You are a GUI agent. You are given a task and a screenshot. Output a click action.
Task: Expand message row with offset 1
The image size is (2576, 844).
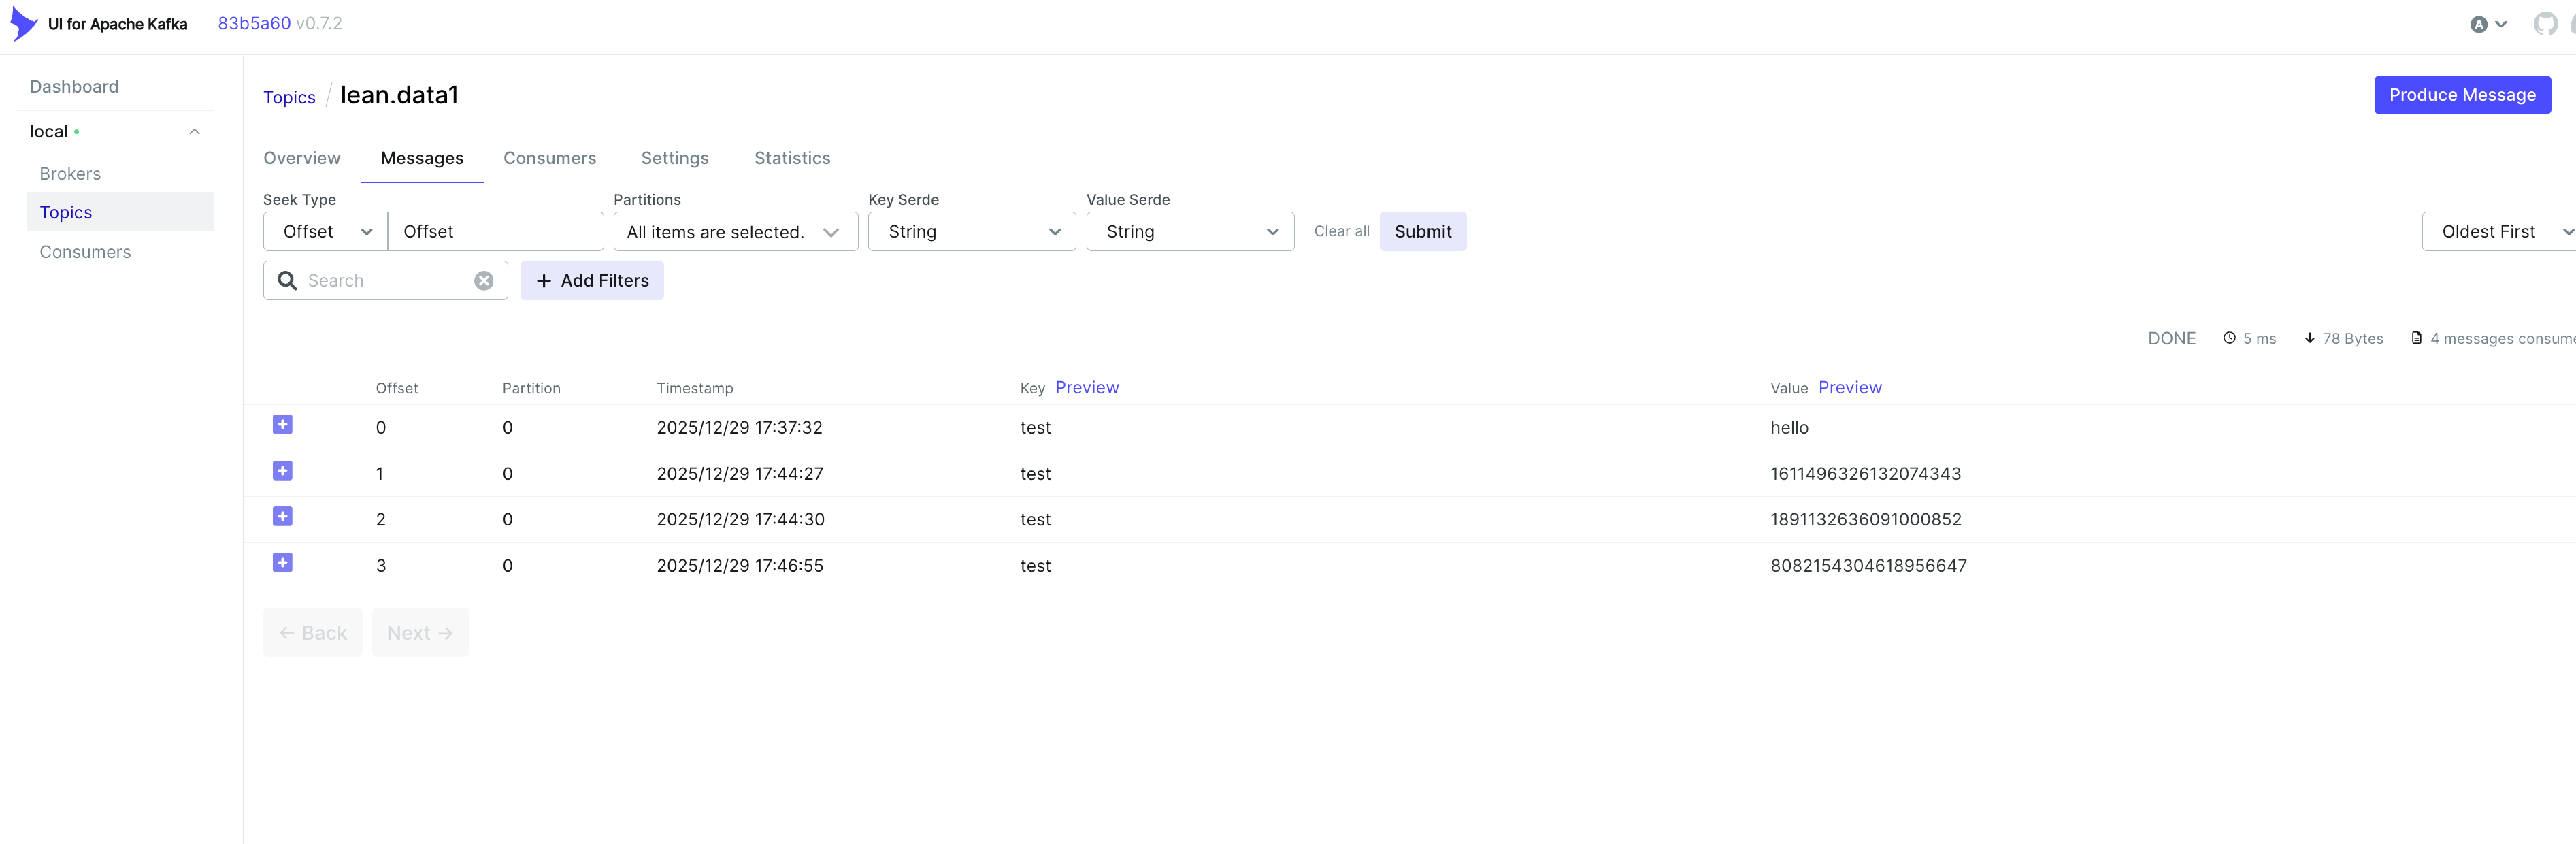[283, 471]
